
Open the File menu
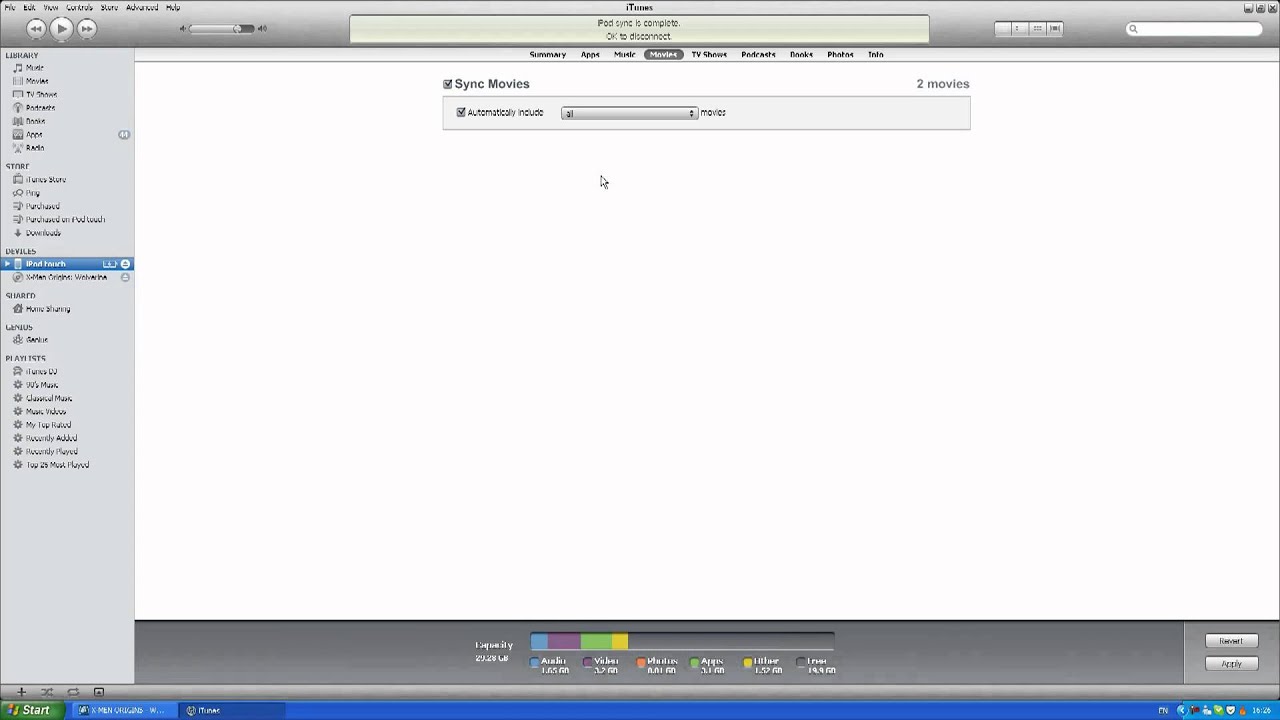point(10,7)
